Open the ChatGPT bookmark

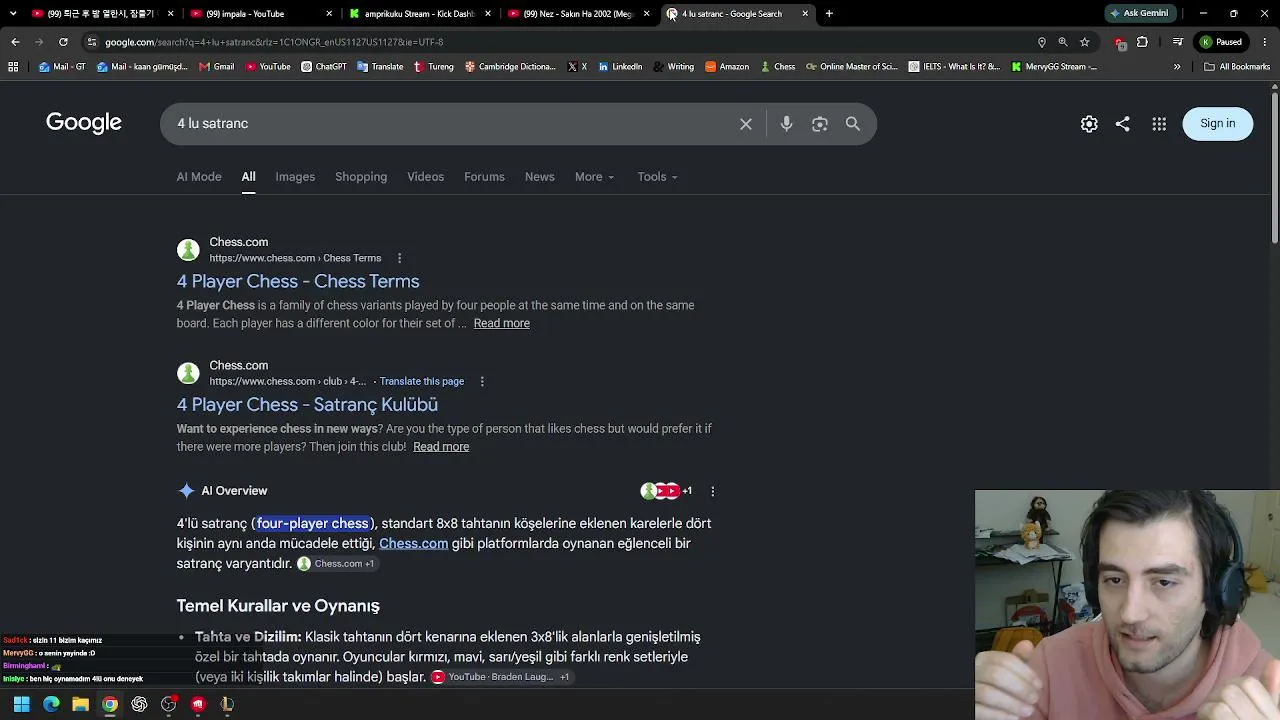tap(323, 67)
